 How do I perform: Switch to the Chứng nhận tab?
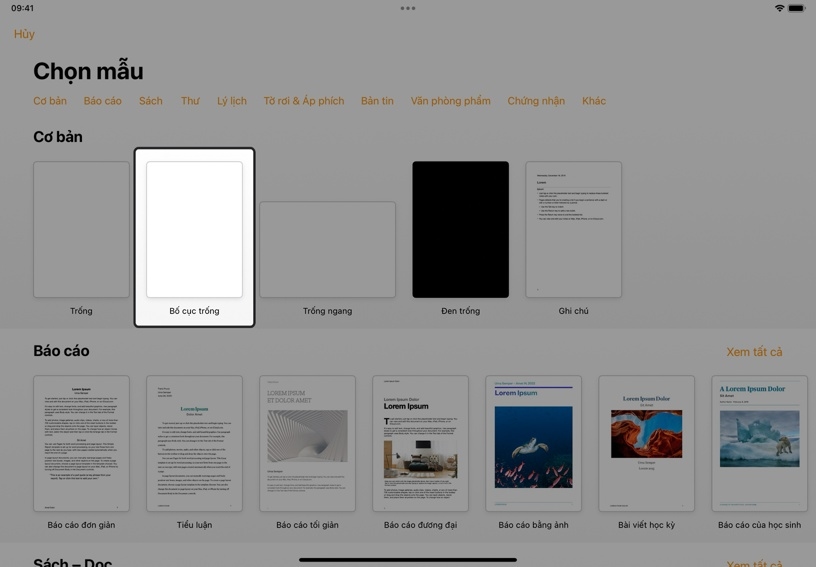point(536,101)
